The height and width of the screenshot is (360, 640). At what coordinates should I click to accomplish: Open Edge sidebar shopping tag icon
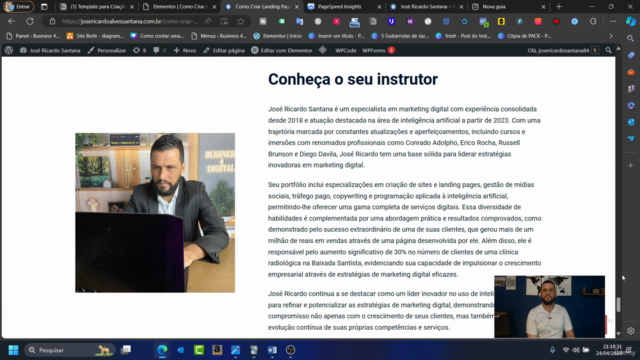click(x=631, y=55)
